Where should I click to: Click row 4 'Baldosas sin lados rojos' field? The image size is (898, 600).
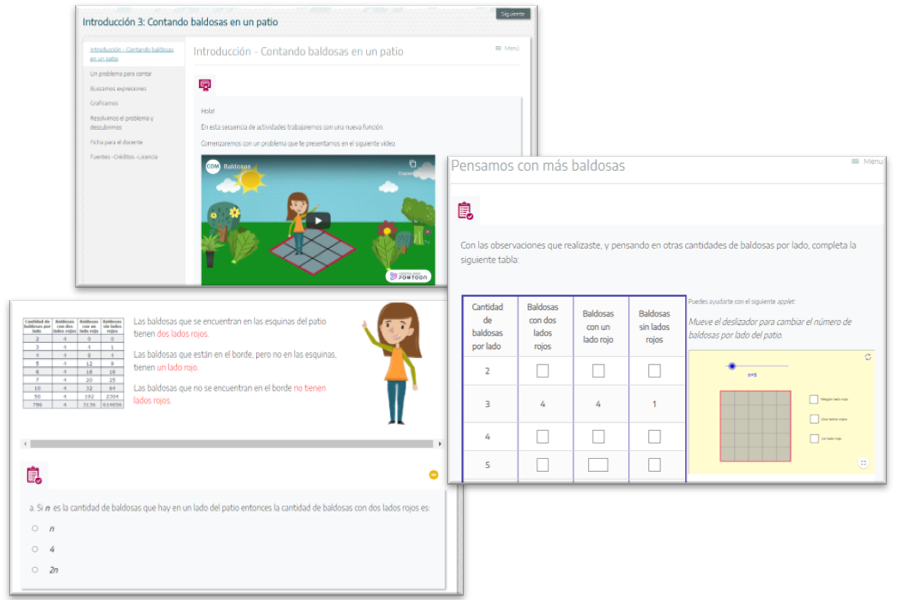point(654,437)
